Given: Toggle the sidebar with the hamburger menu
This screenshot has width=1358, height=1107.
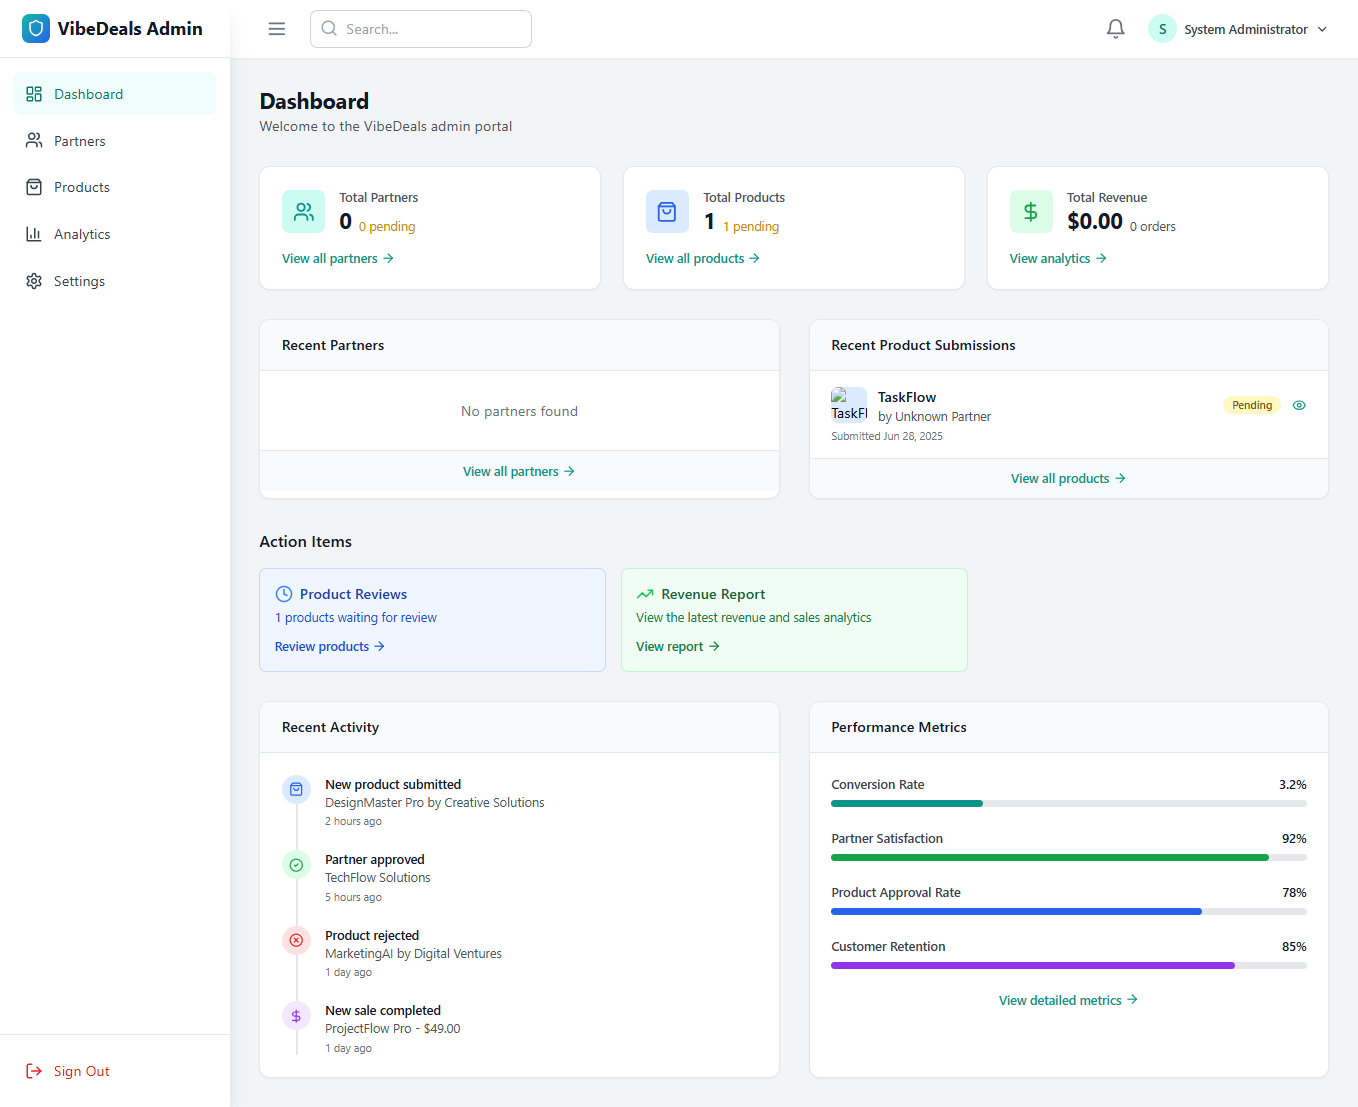Looking at the screenshot, I should [x=276, y=28].
